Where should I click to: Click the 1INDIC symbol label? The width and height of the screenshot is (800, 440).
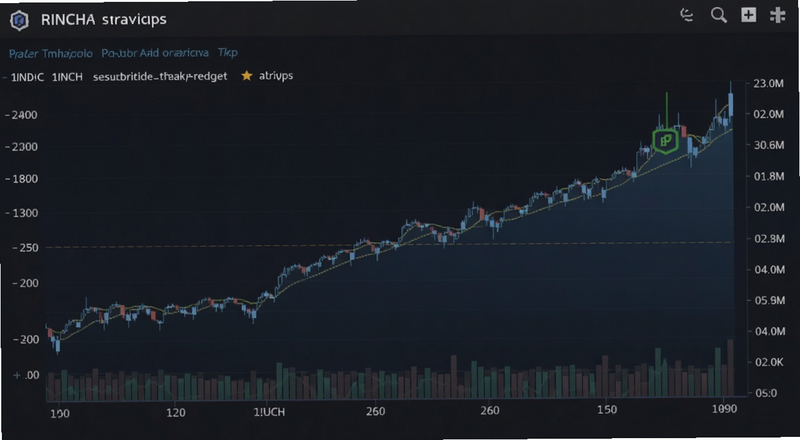(x=29, y=77)
